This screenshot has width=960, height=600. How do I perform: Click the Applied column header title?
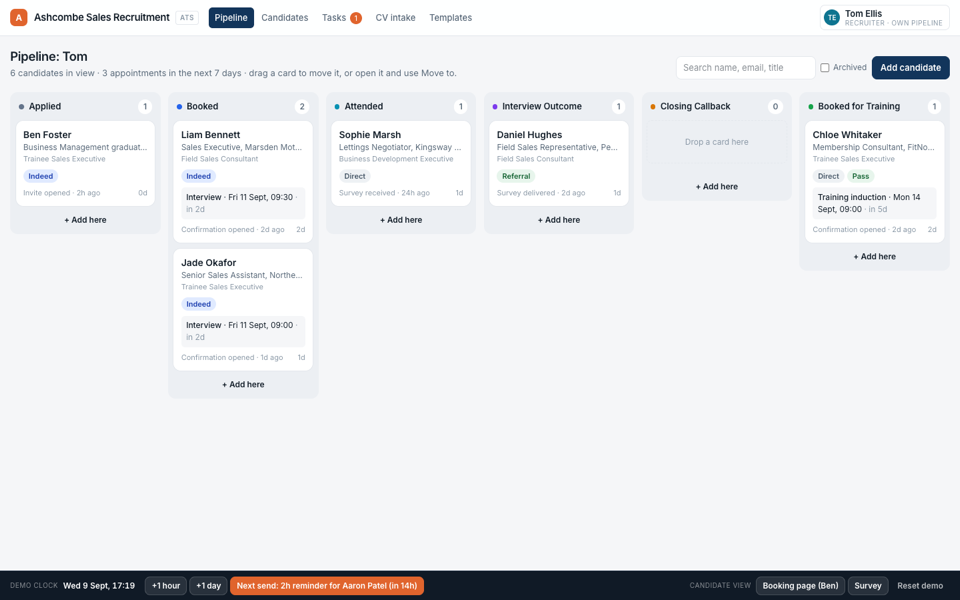45,107
